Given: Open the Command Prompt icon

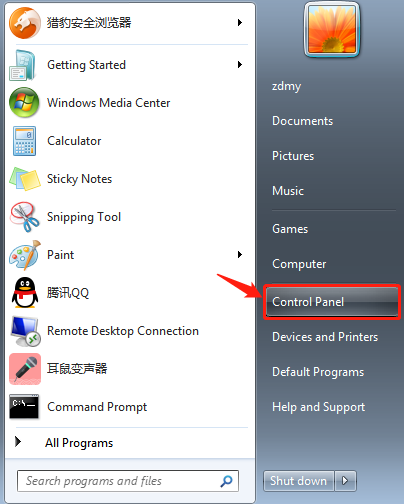Looking at the screenshot, I should click(24, 407).
